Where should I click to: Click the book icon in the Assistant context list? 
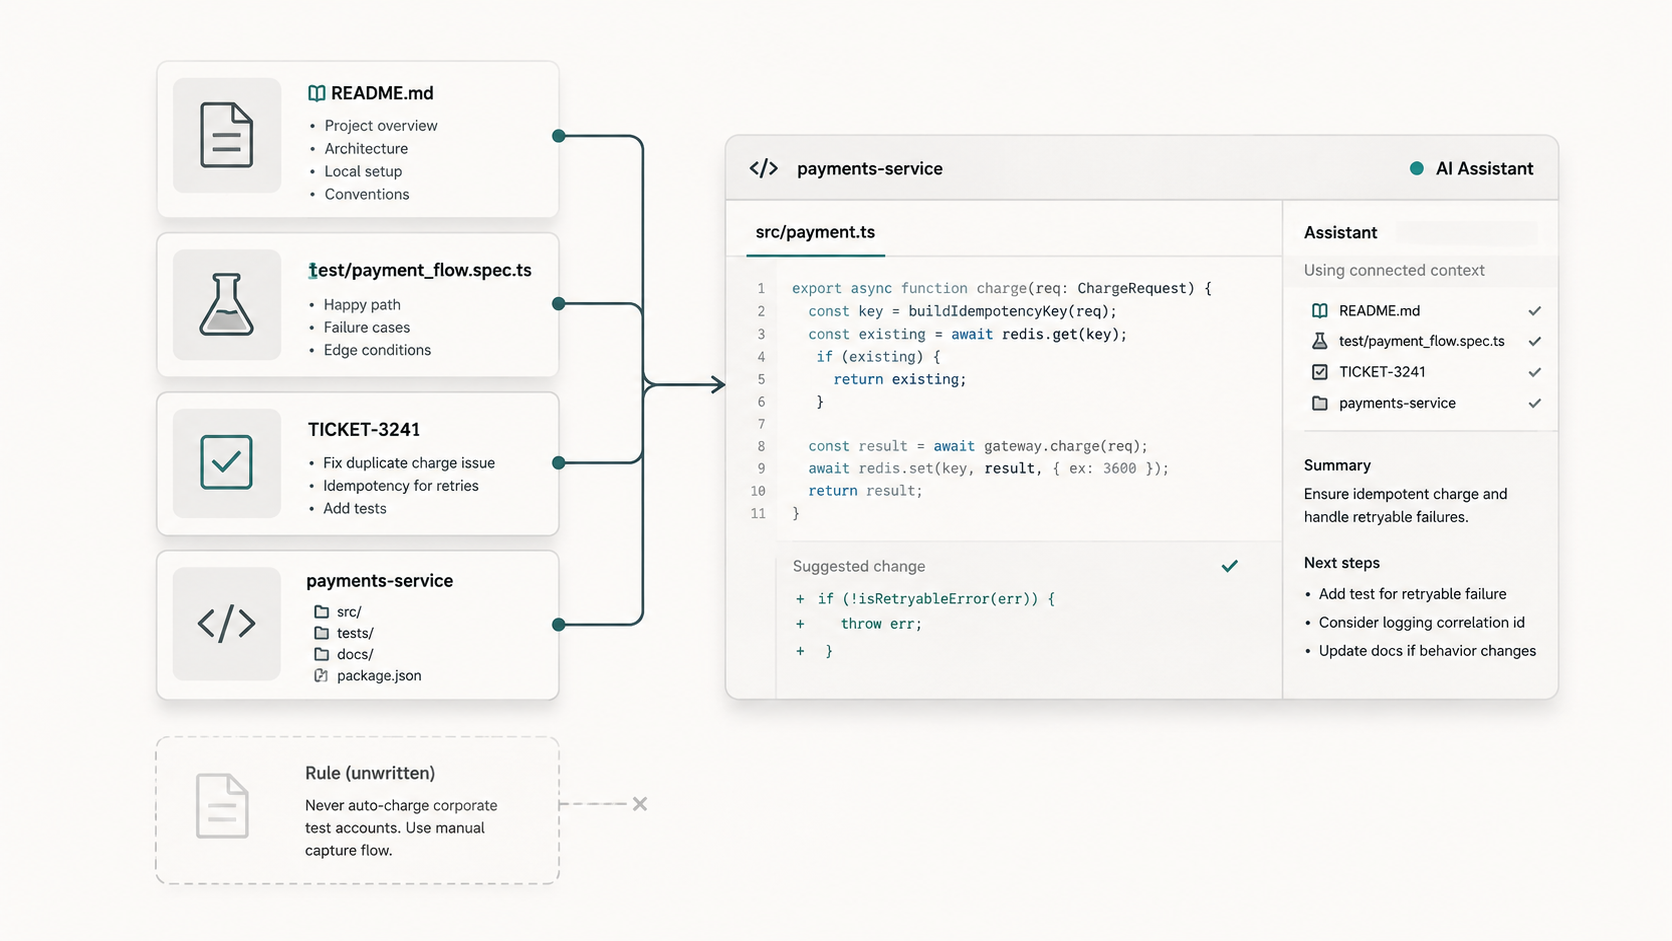1320,311
